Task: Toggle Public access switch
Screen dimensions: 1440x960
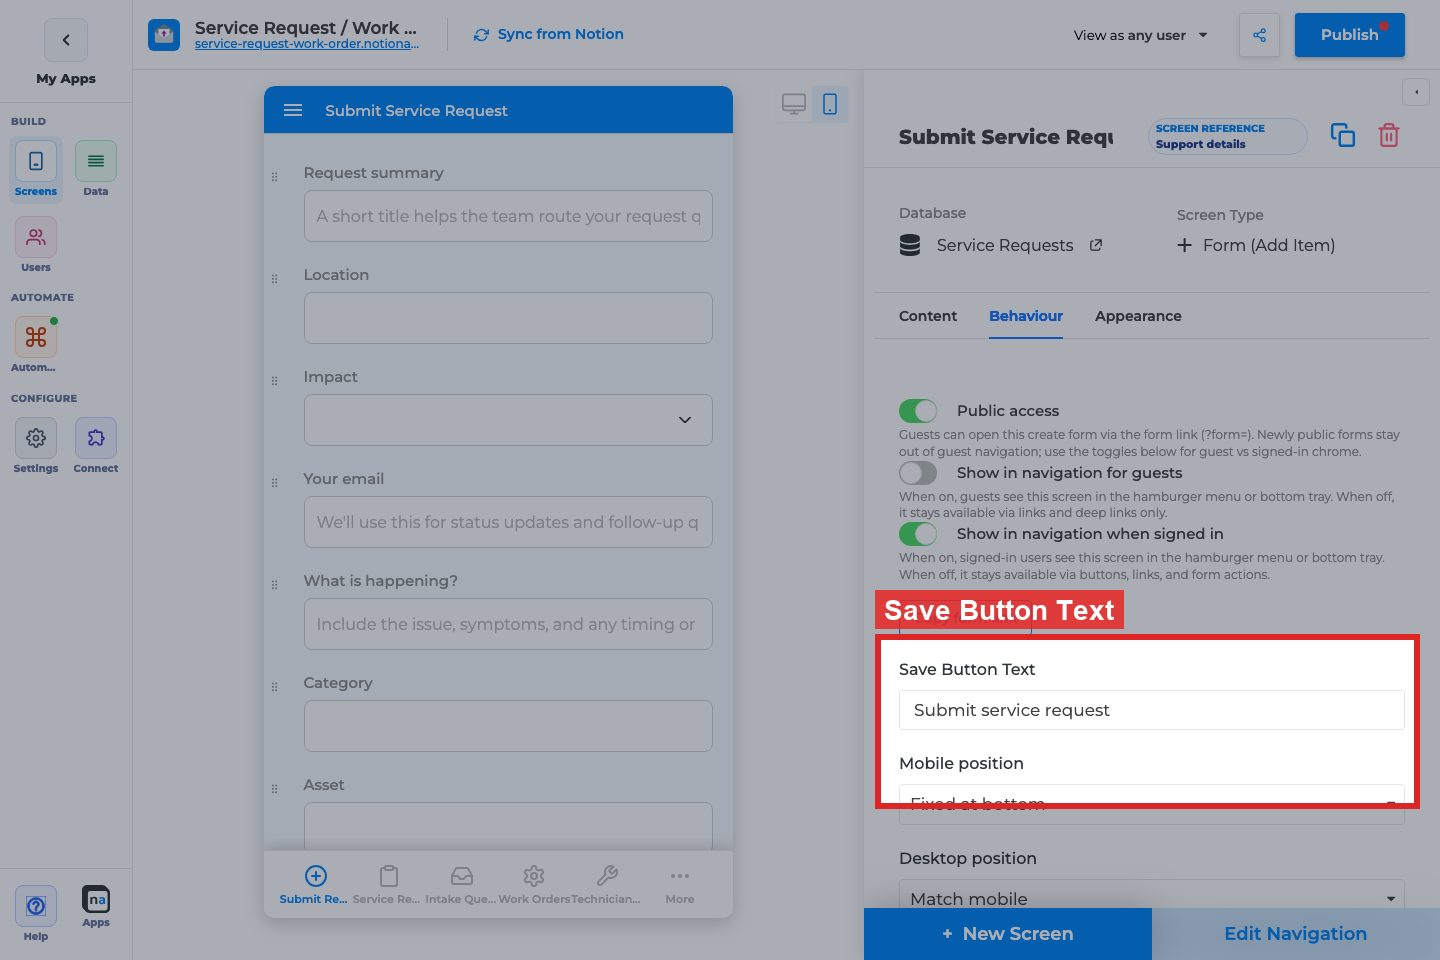Action: pyautogui.click(x=918, y=411)
